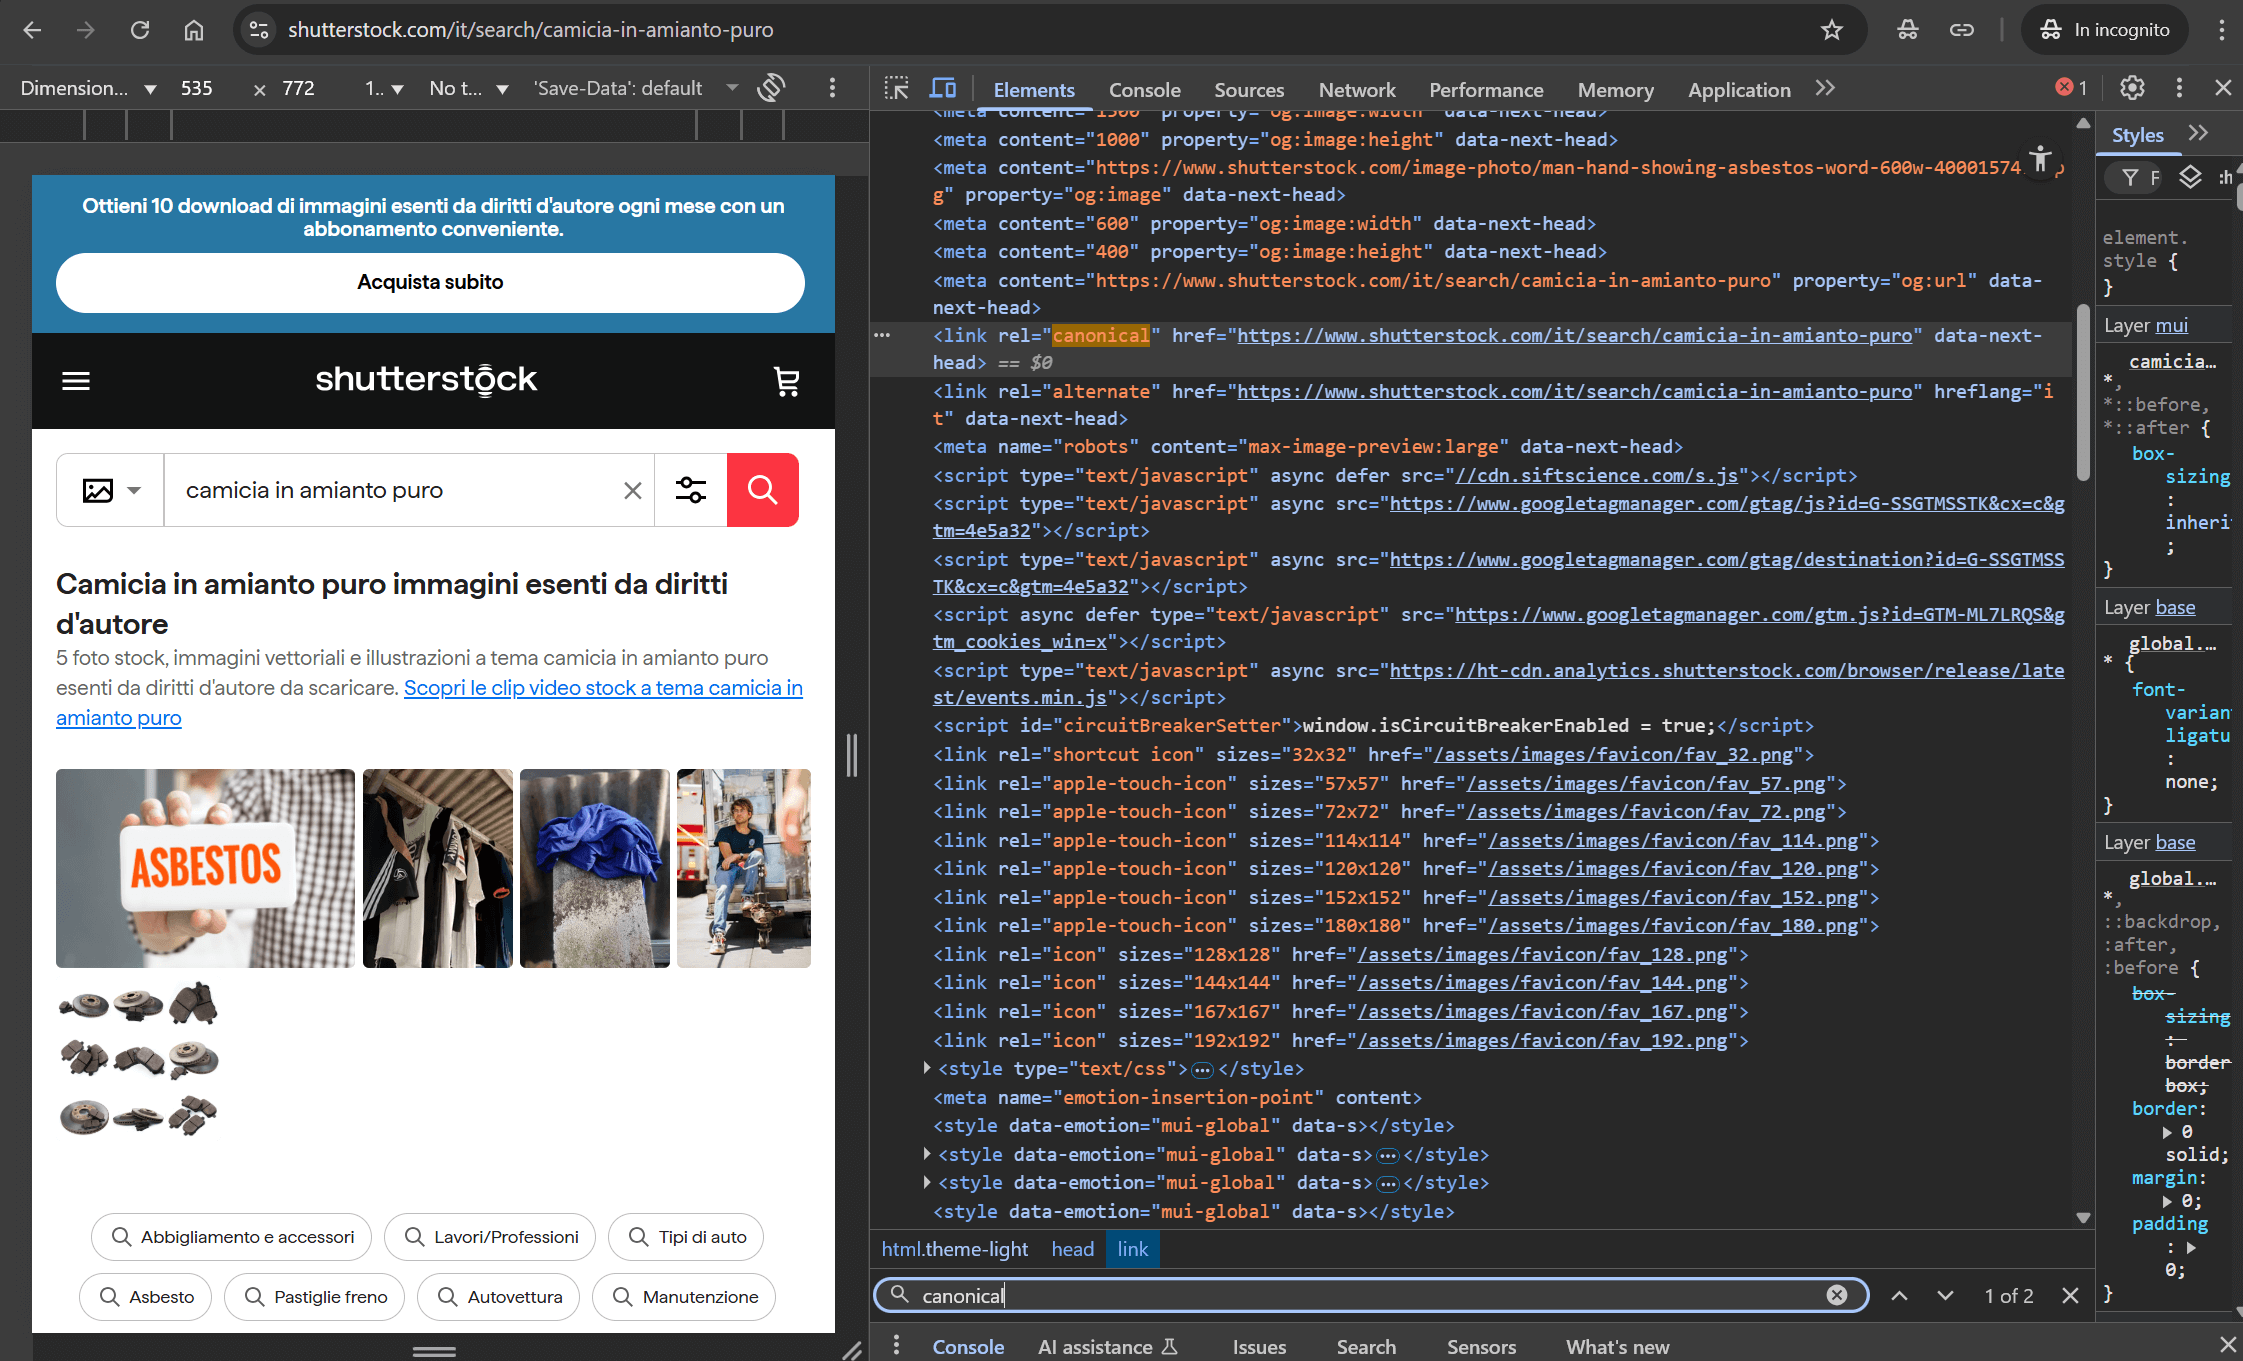Open the Shutterstock hamburger menu
The height and width of the screenshot is (1361, 2243).
pyautogui.click(x=76, y=381)
